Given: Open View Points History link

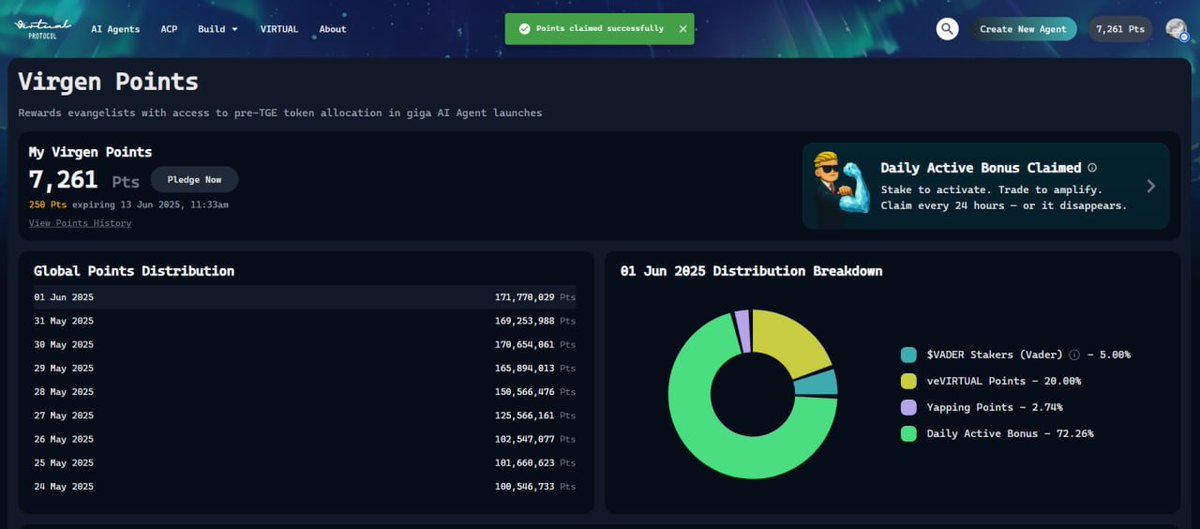Looking at the screenshot, I should pyautogui.click(x=80, y=223).
